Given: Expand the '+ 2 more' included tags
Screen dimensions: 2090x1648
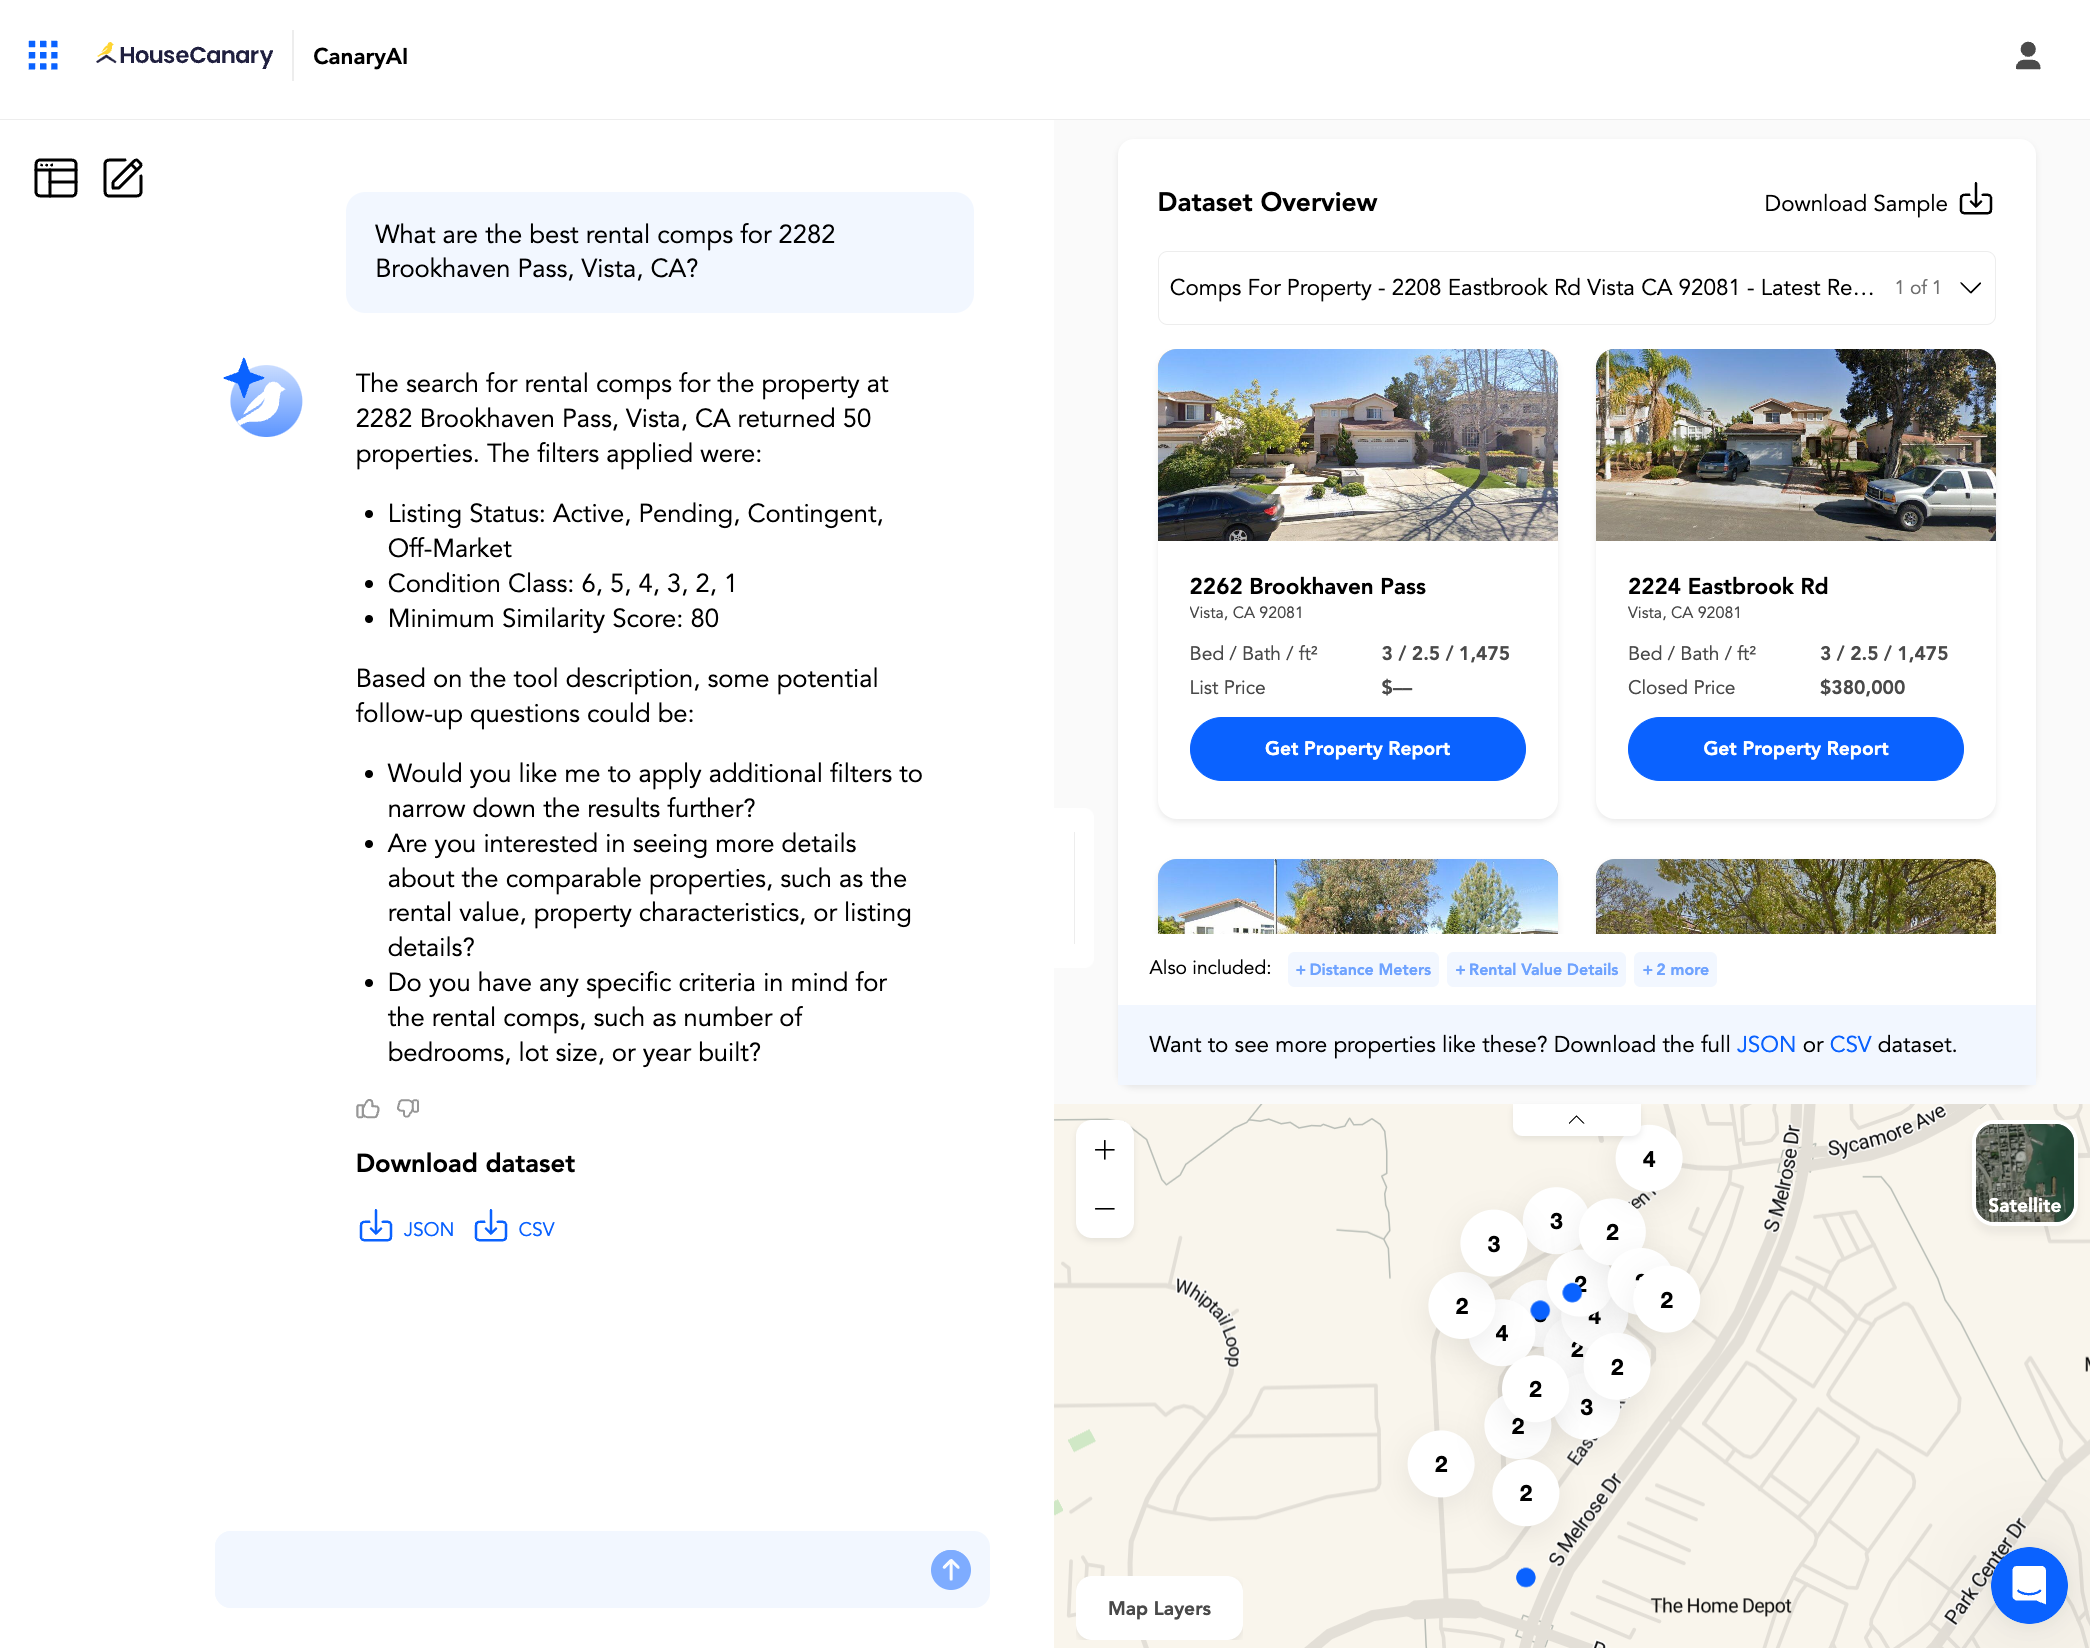Looking at the screenshot, I should pos(1675,969).
